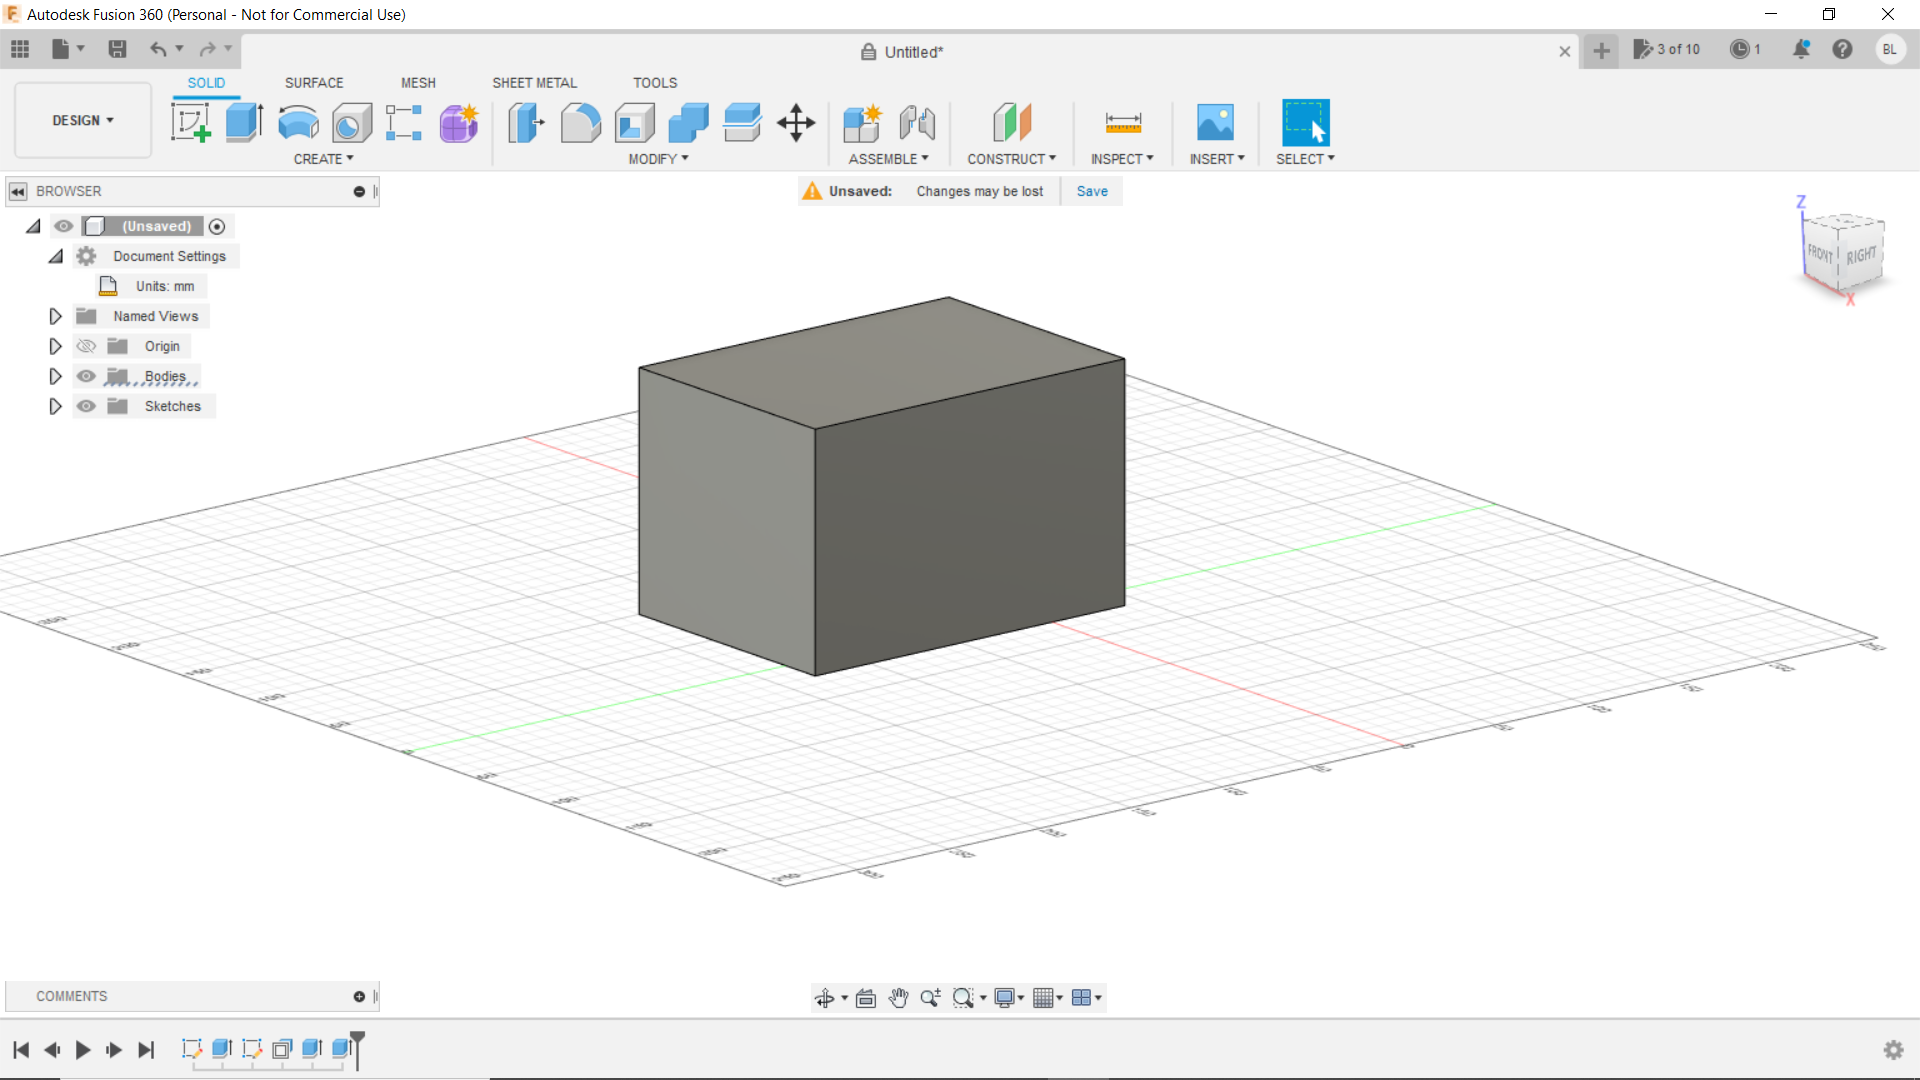Open the Modify dropdown menu

658,159
